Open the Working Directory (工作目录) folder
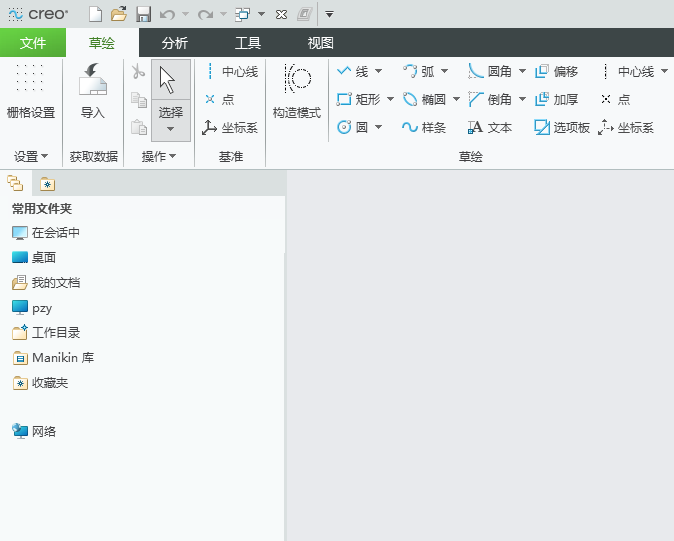Viewport: 674px width, 541px height. point(46,333)
